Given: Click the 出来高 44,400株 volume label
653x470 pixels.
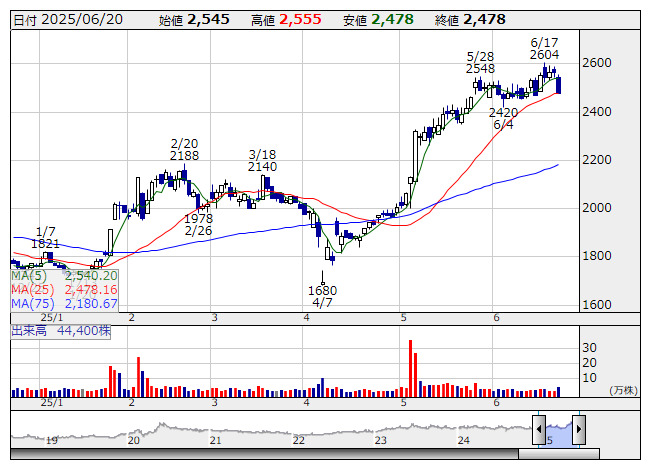Looking at the screenshot, I should pyautogui.click(x=61, y=331).
